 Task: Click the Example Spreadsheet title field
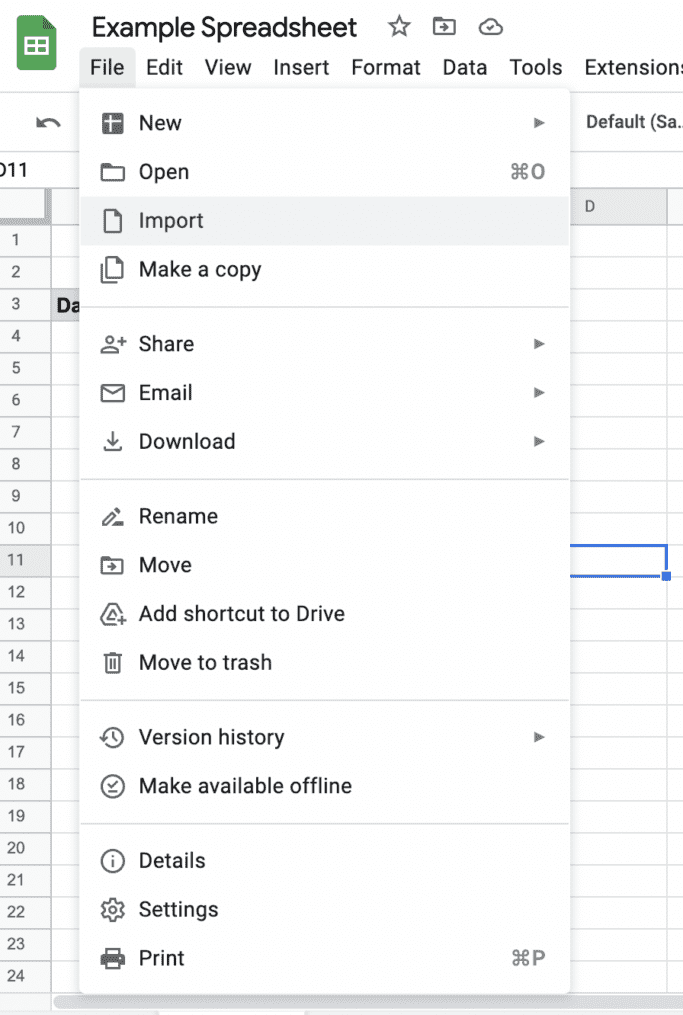pos(222,27)
